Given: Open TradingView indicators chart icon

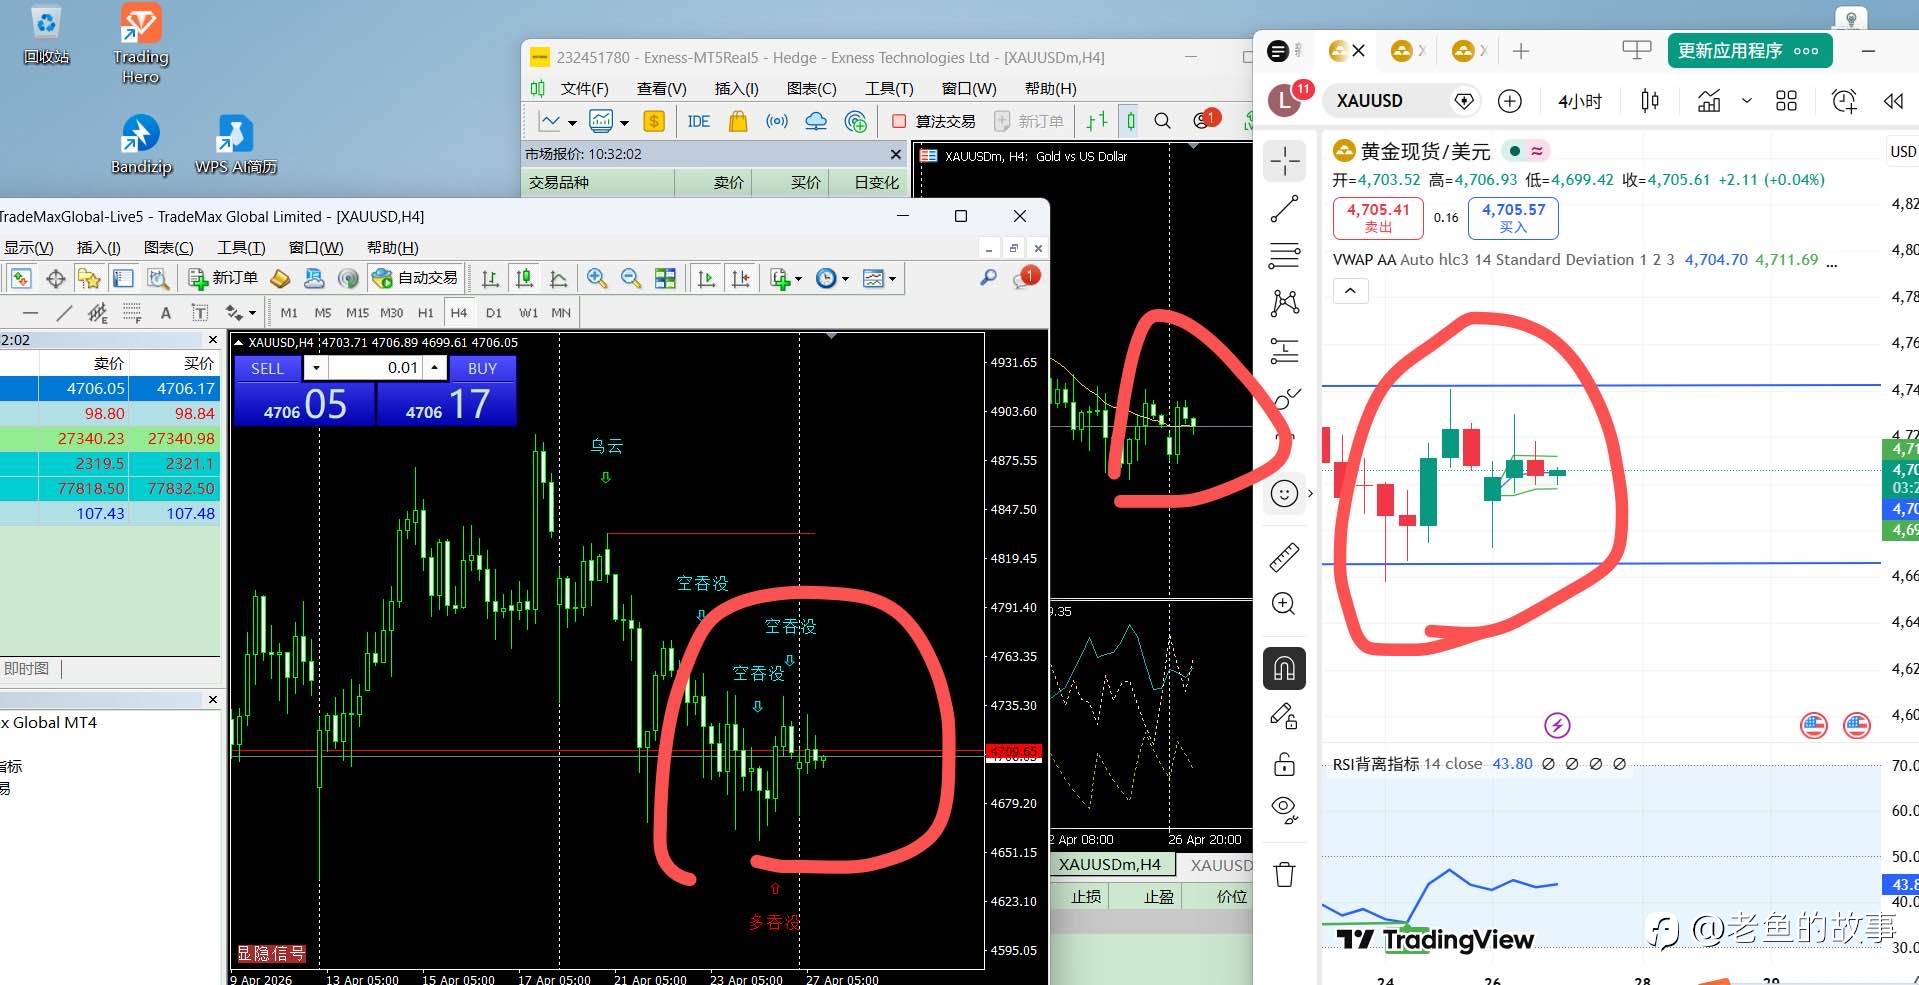Looking at the screenshot, I should [1709, 101].
